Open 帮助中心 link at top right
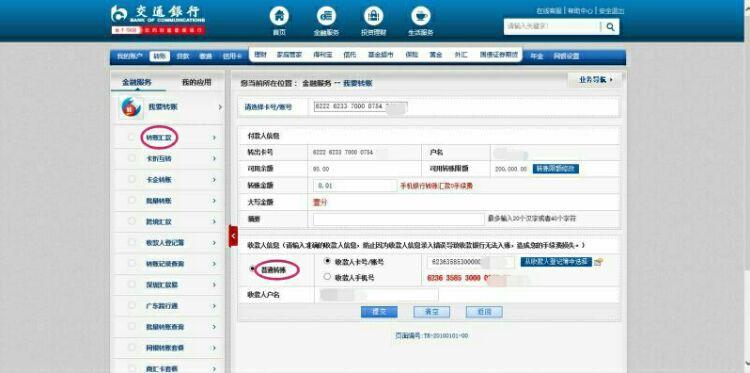The image size is (750, 373). tap(580, 11)
